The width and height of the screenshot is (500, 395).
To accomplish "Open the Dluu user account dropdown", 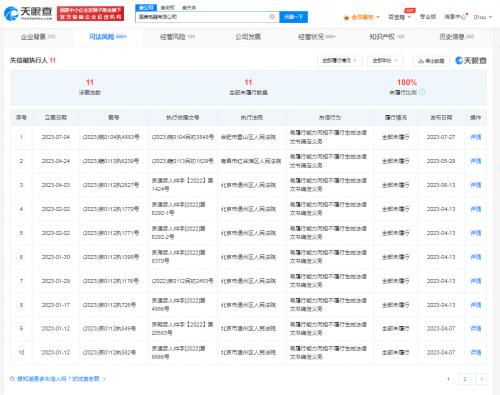I will coord(483,17).
